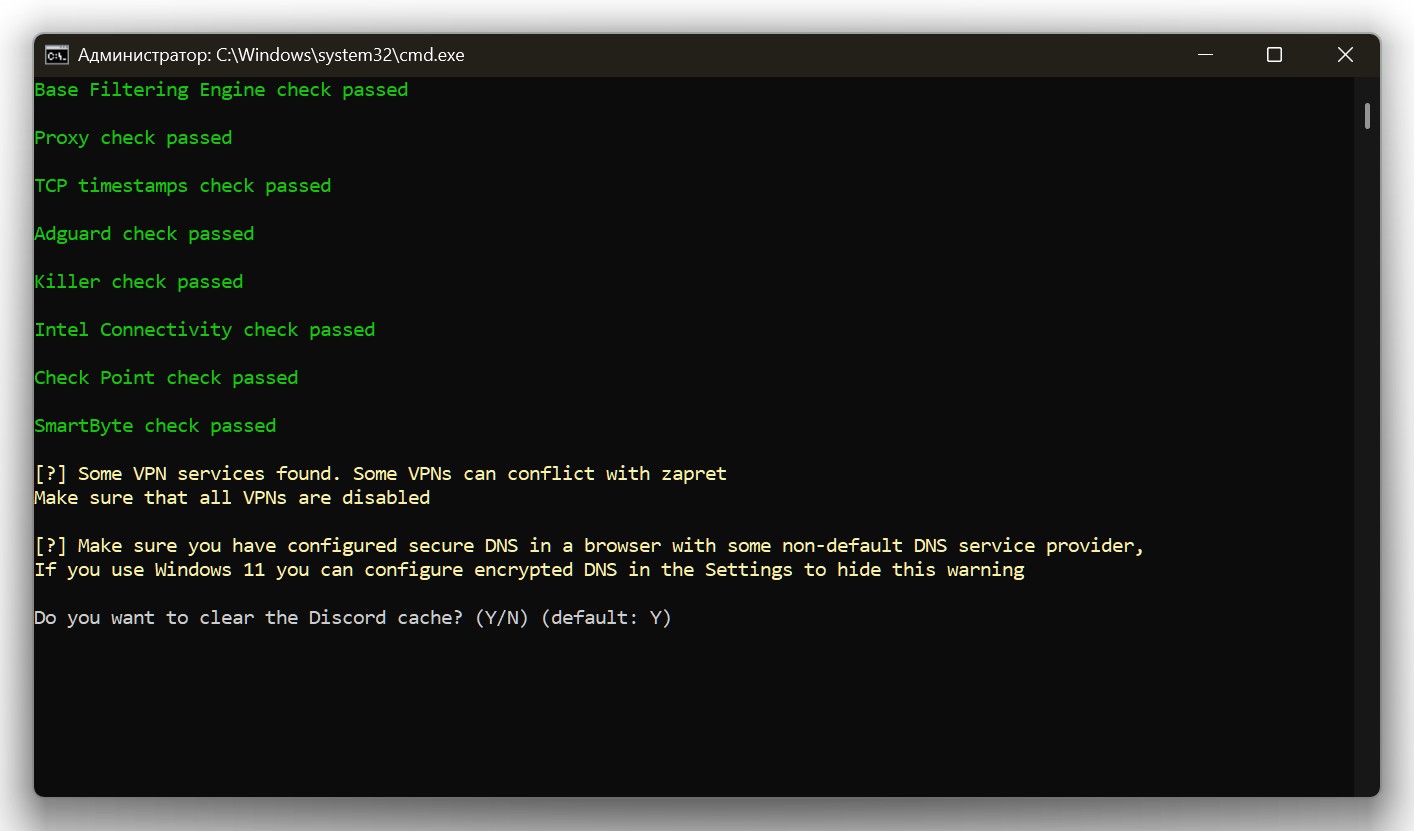
Task: Click the 'Killer check passed' line
Action: click(x=138, y=282)
